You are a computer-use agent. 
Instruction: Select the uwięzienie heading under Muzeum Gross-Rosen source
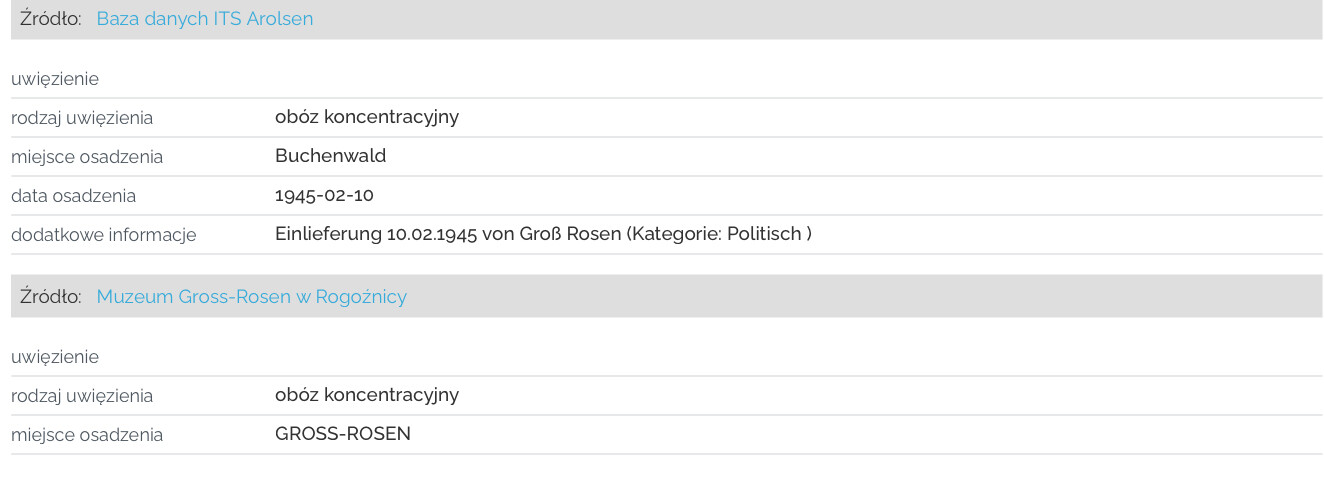(55, 357)
